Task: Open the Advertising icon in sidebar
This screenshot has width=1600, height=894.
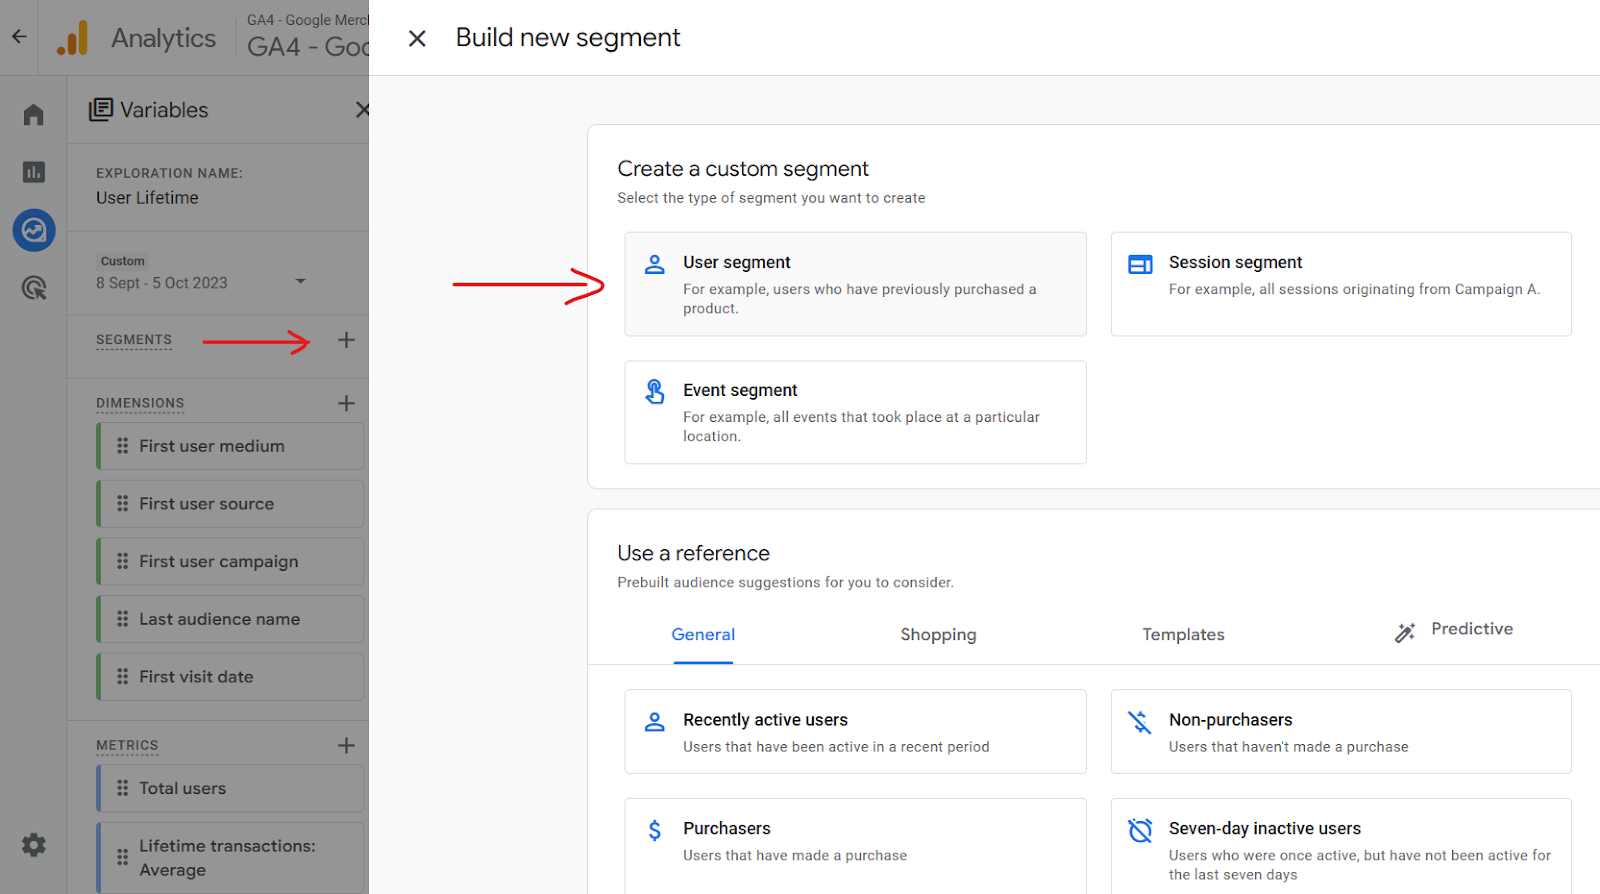Action: coord(34,288)
